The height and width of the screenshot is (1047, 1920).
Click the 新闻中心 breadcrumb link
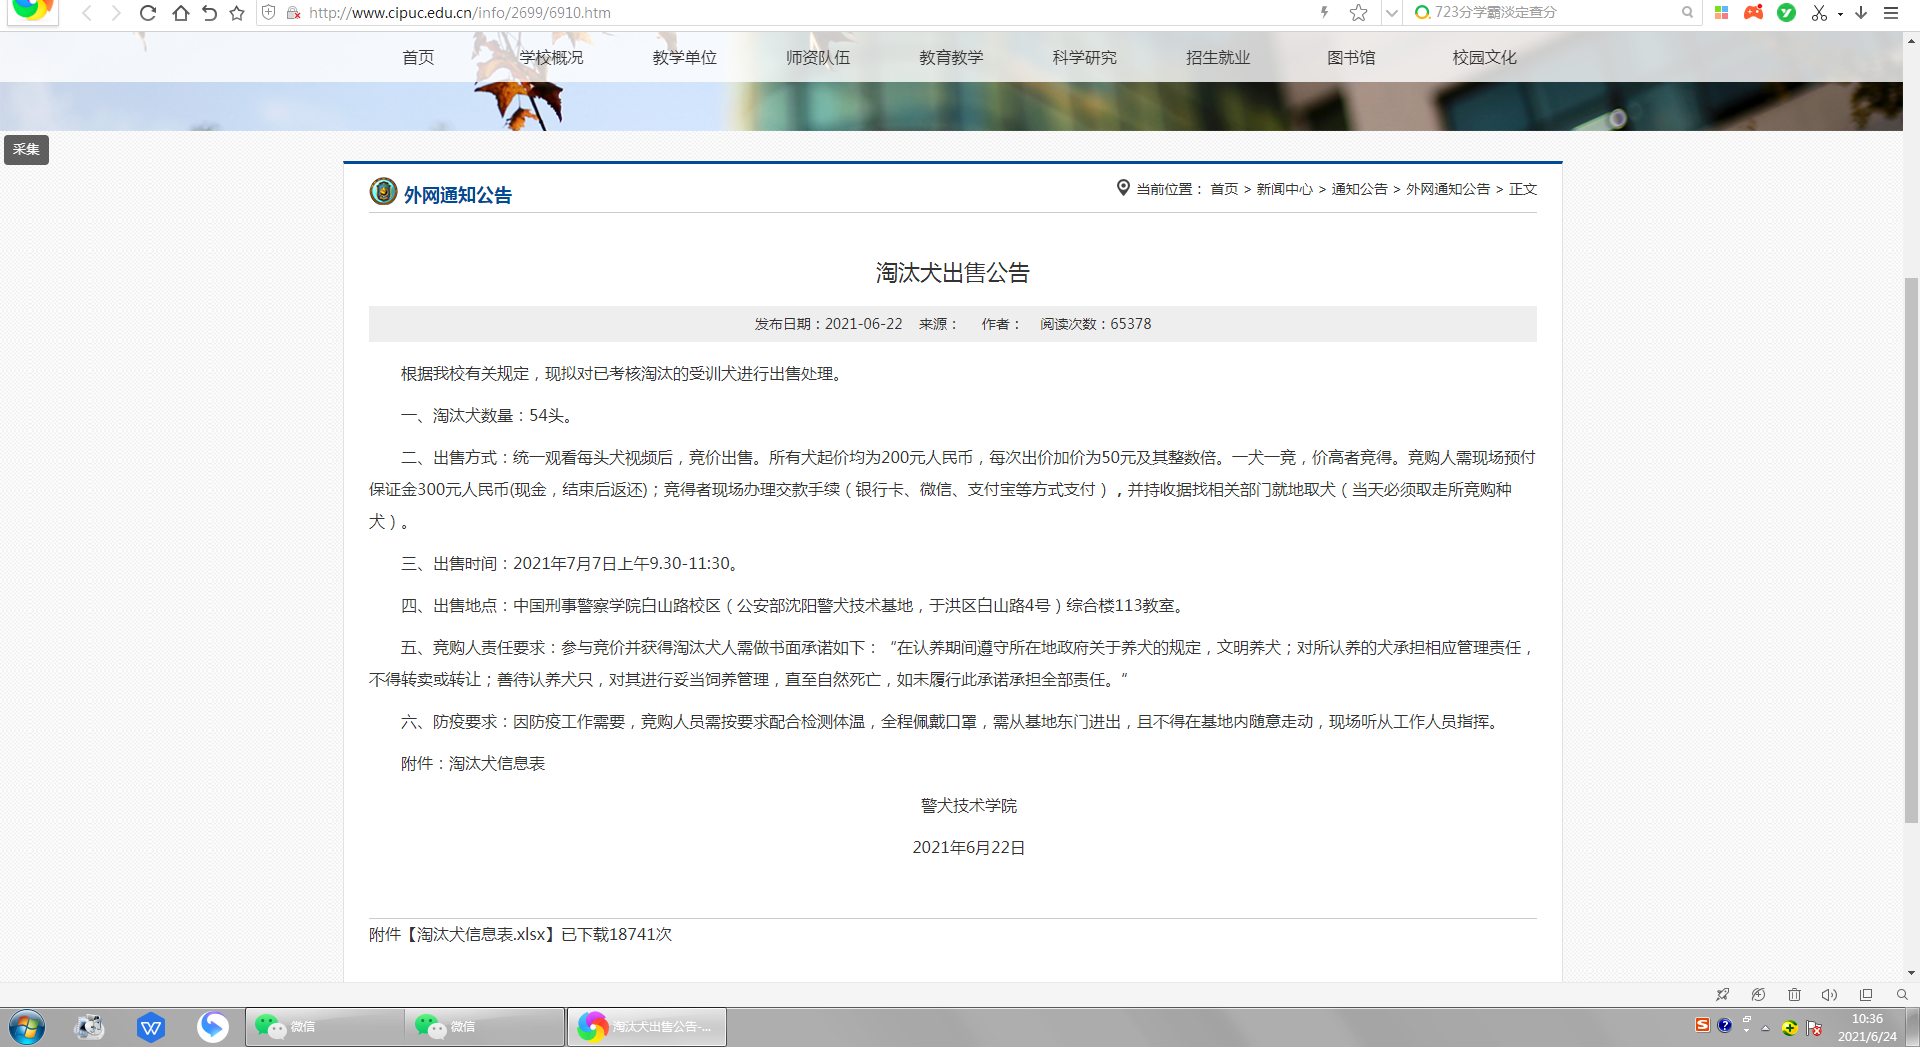click(1284, 189)
